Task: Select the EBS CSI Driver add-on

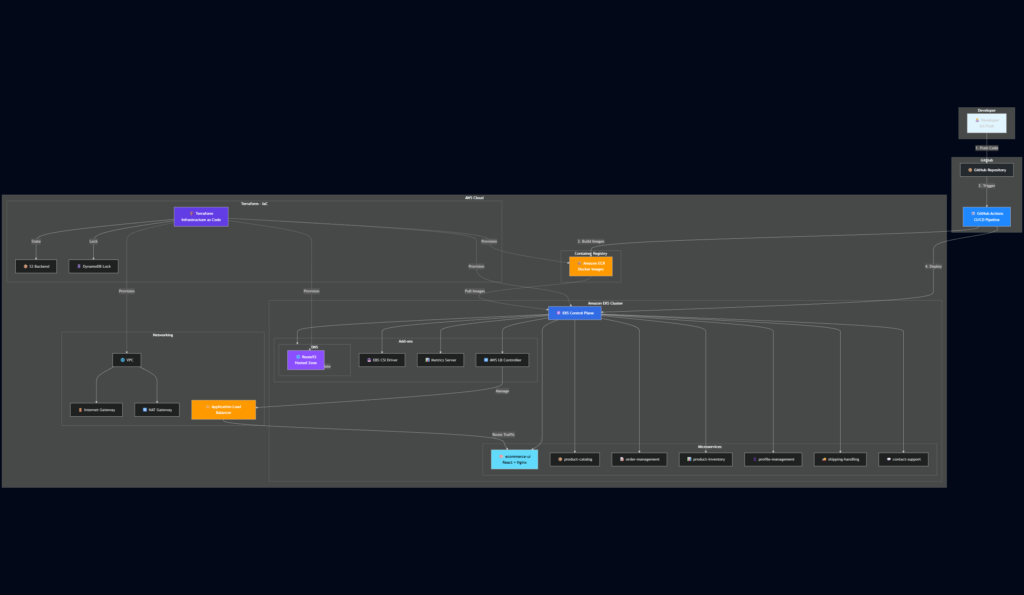Action: point(382,360)
